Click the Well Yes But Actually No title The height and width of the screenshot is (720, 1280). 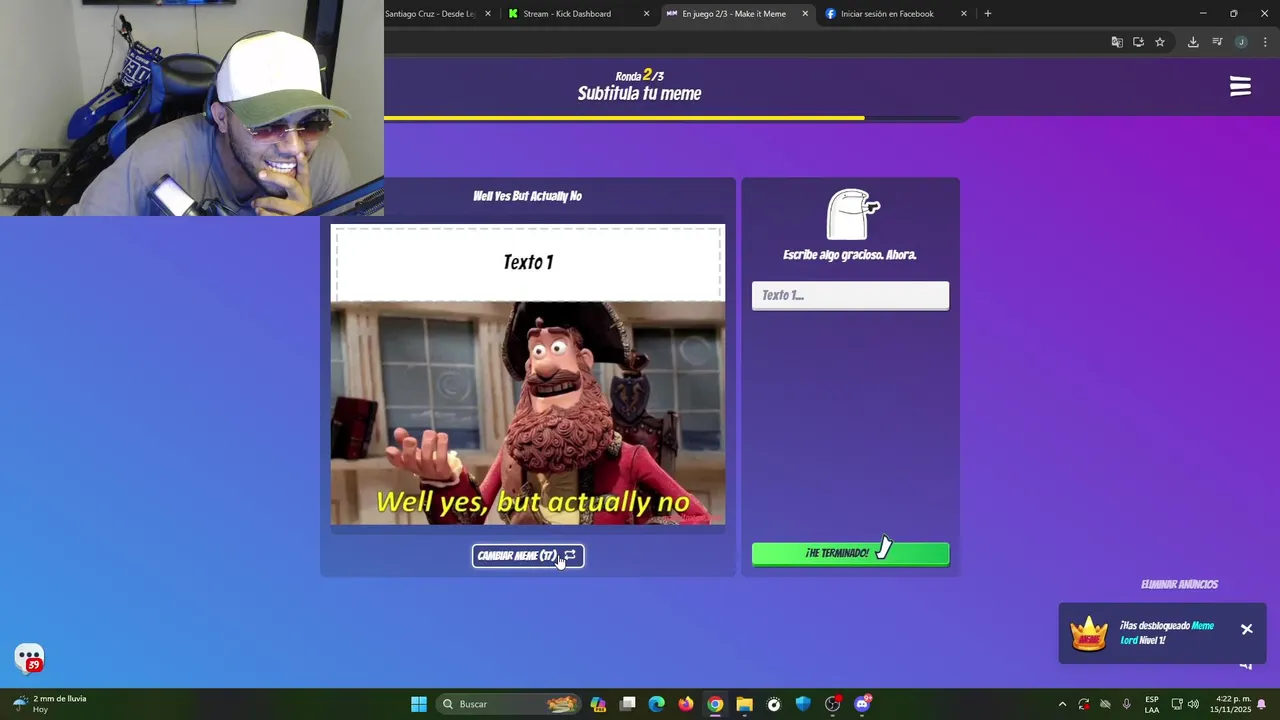tap(527, 196)
